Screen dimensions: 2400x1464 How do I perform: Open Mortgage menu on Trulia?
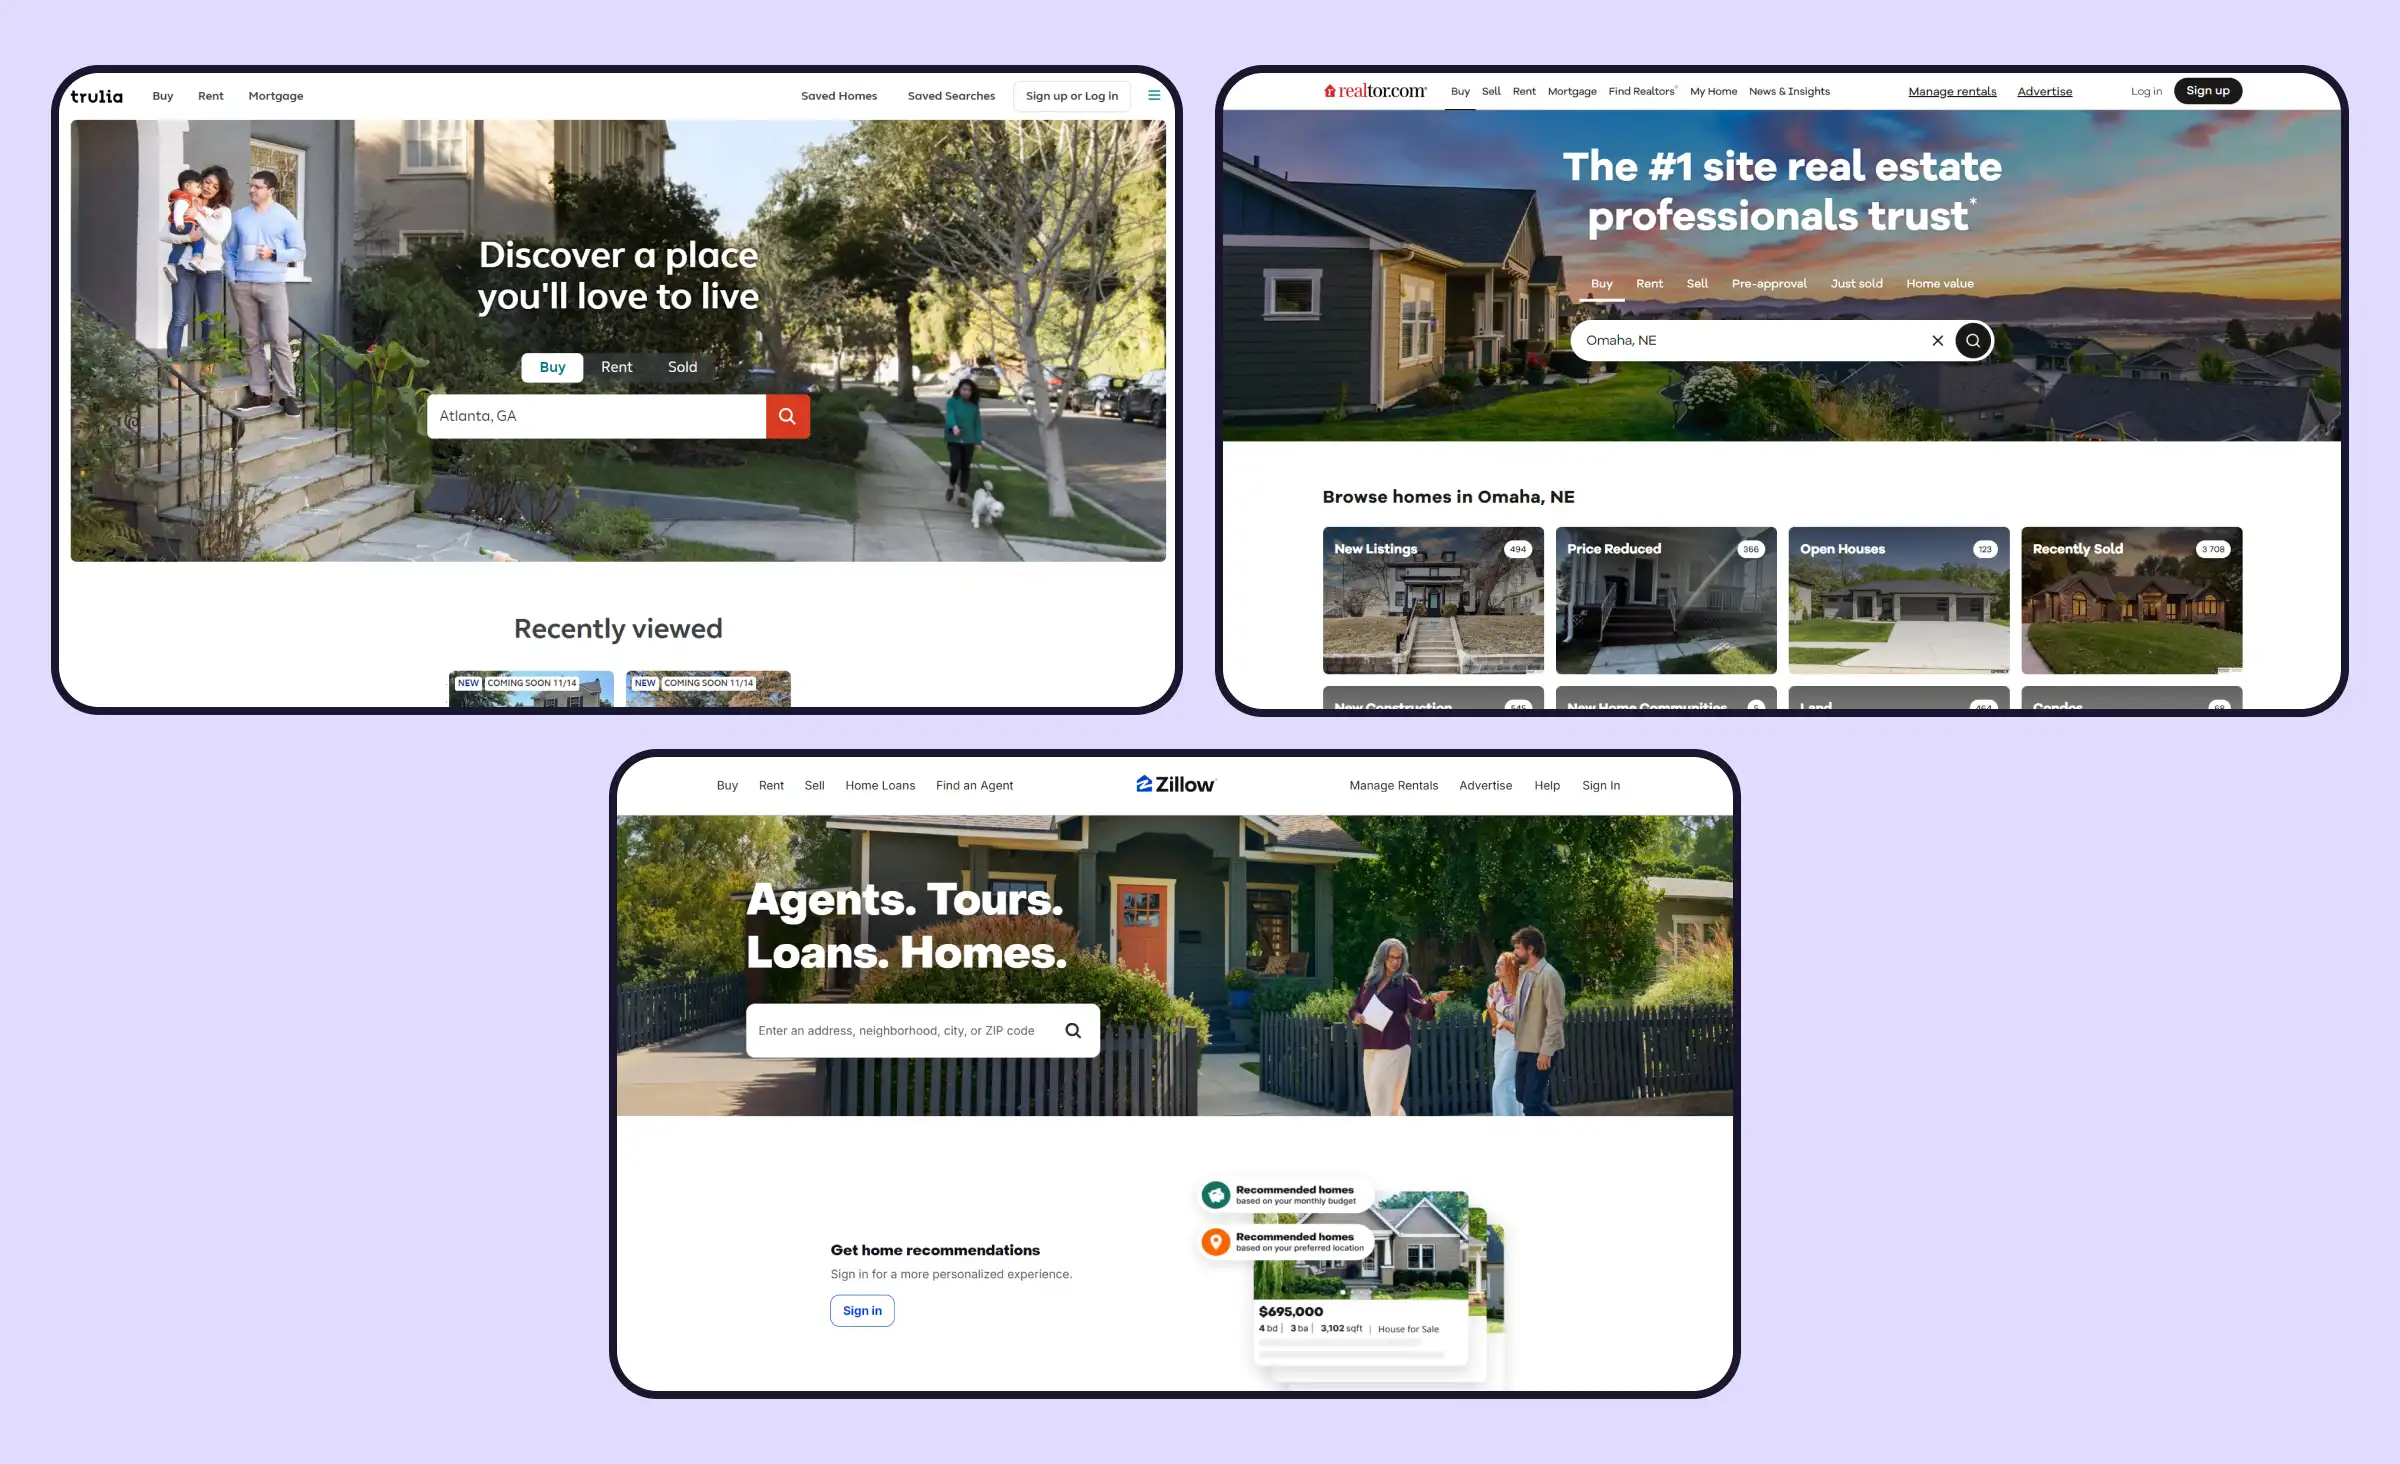[x=274, y=96]
